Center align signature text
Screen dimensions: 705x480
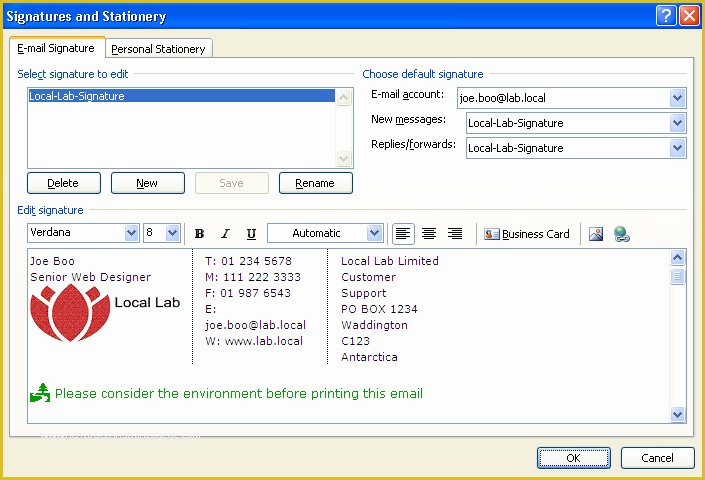click(429, 234)
